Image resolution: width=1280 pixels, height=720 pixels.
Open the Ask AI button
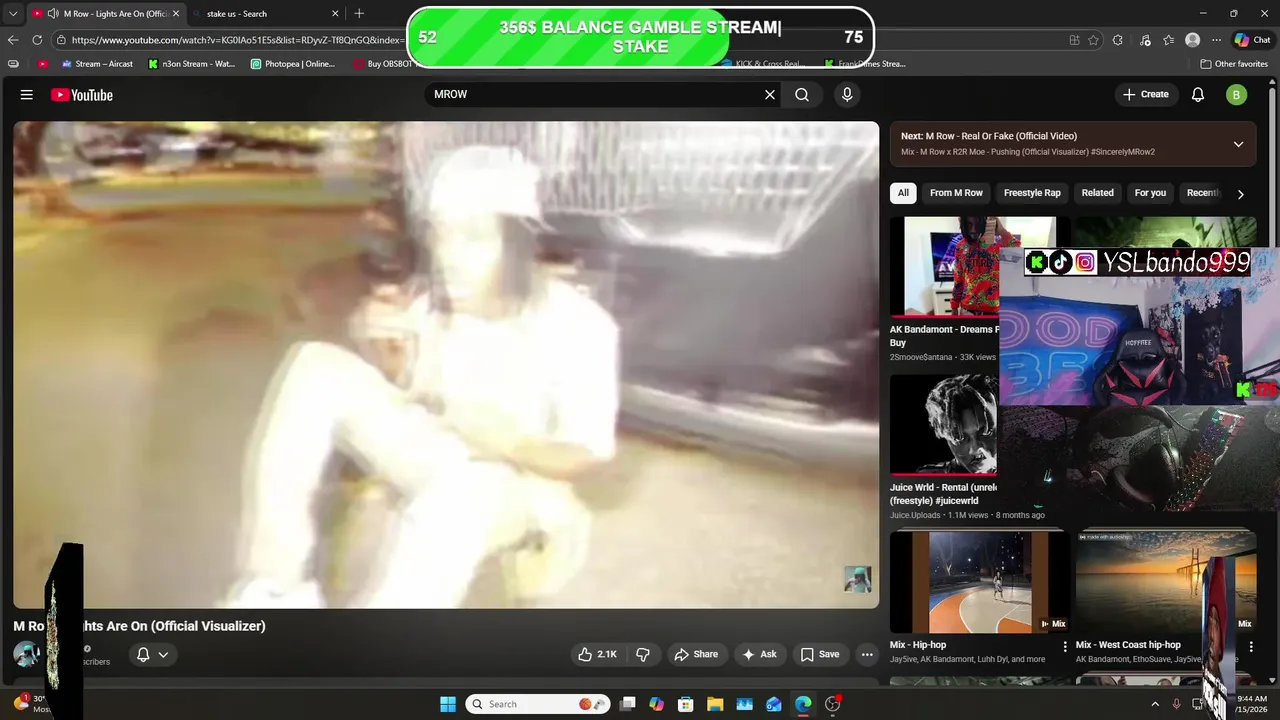pyautogui.click(x=759, y=654)
